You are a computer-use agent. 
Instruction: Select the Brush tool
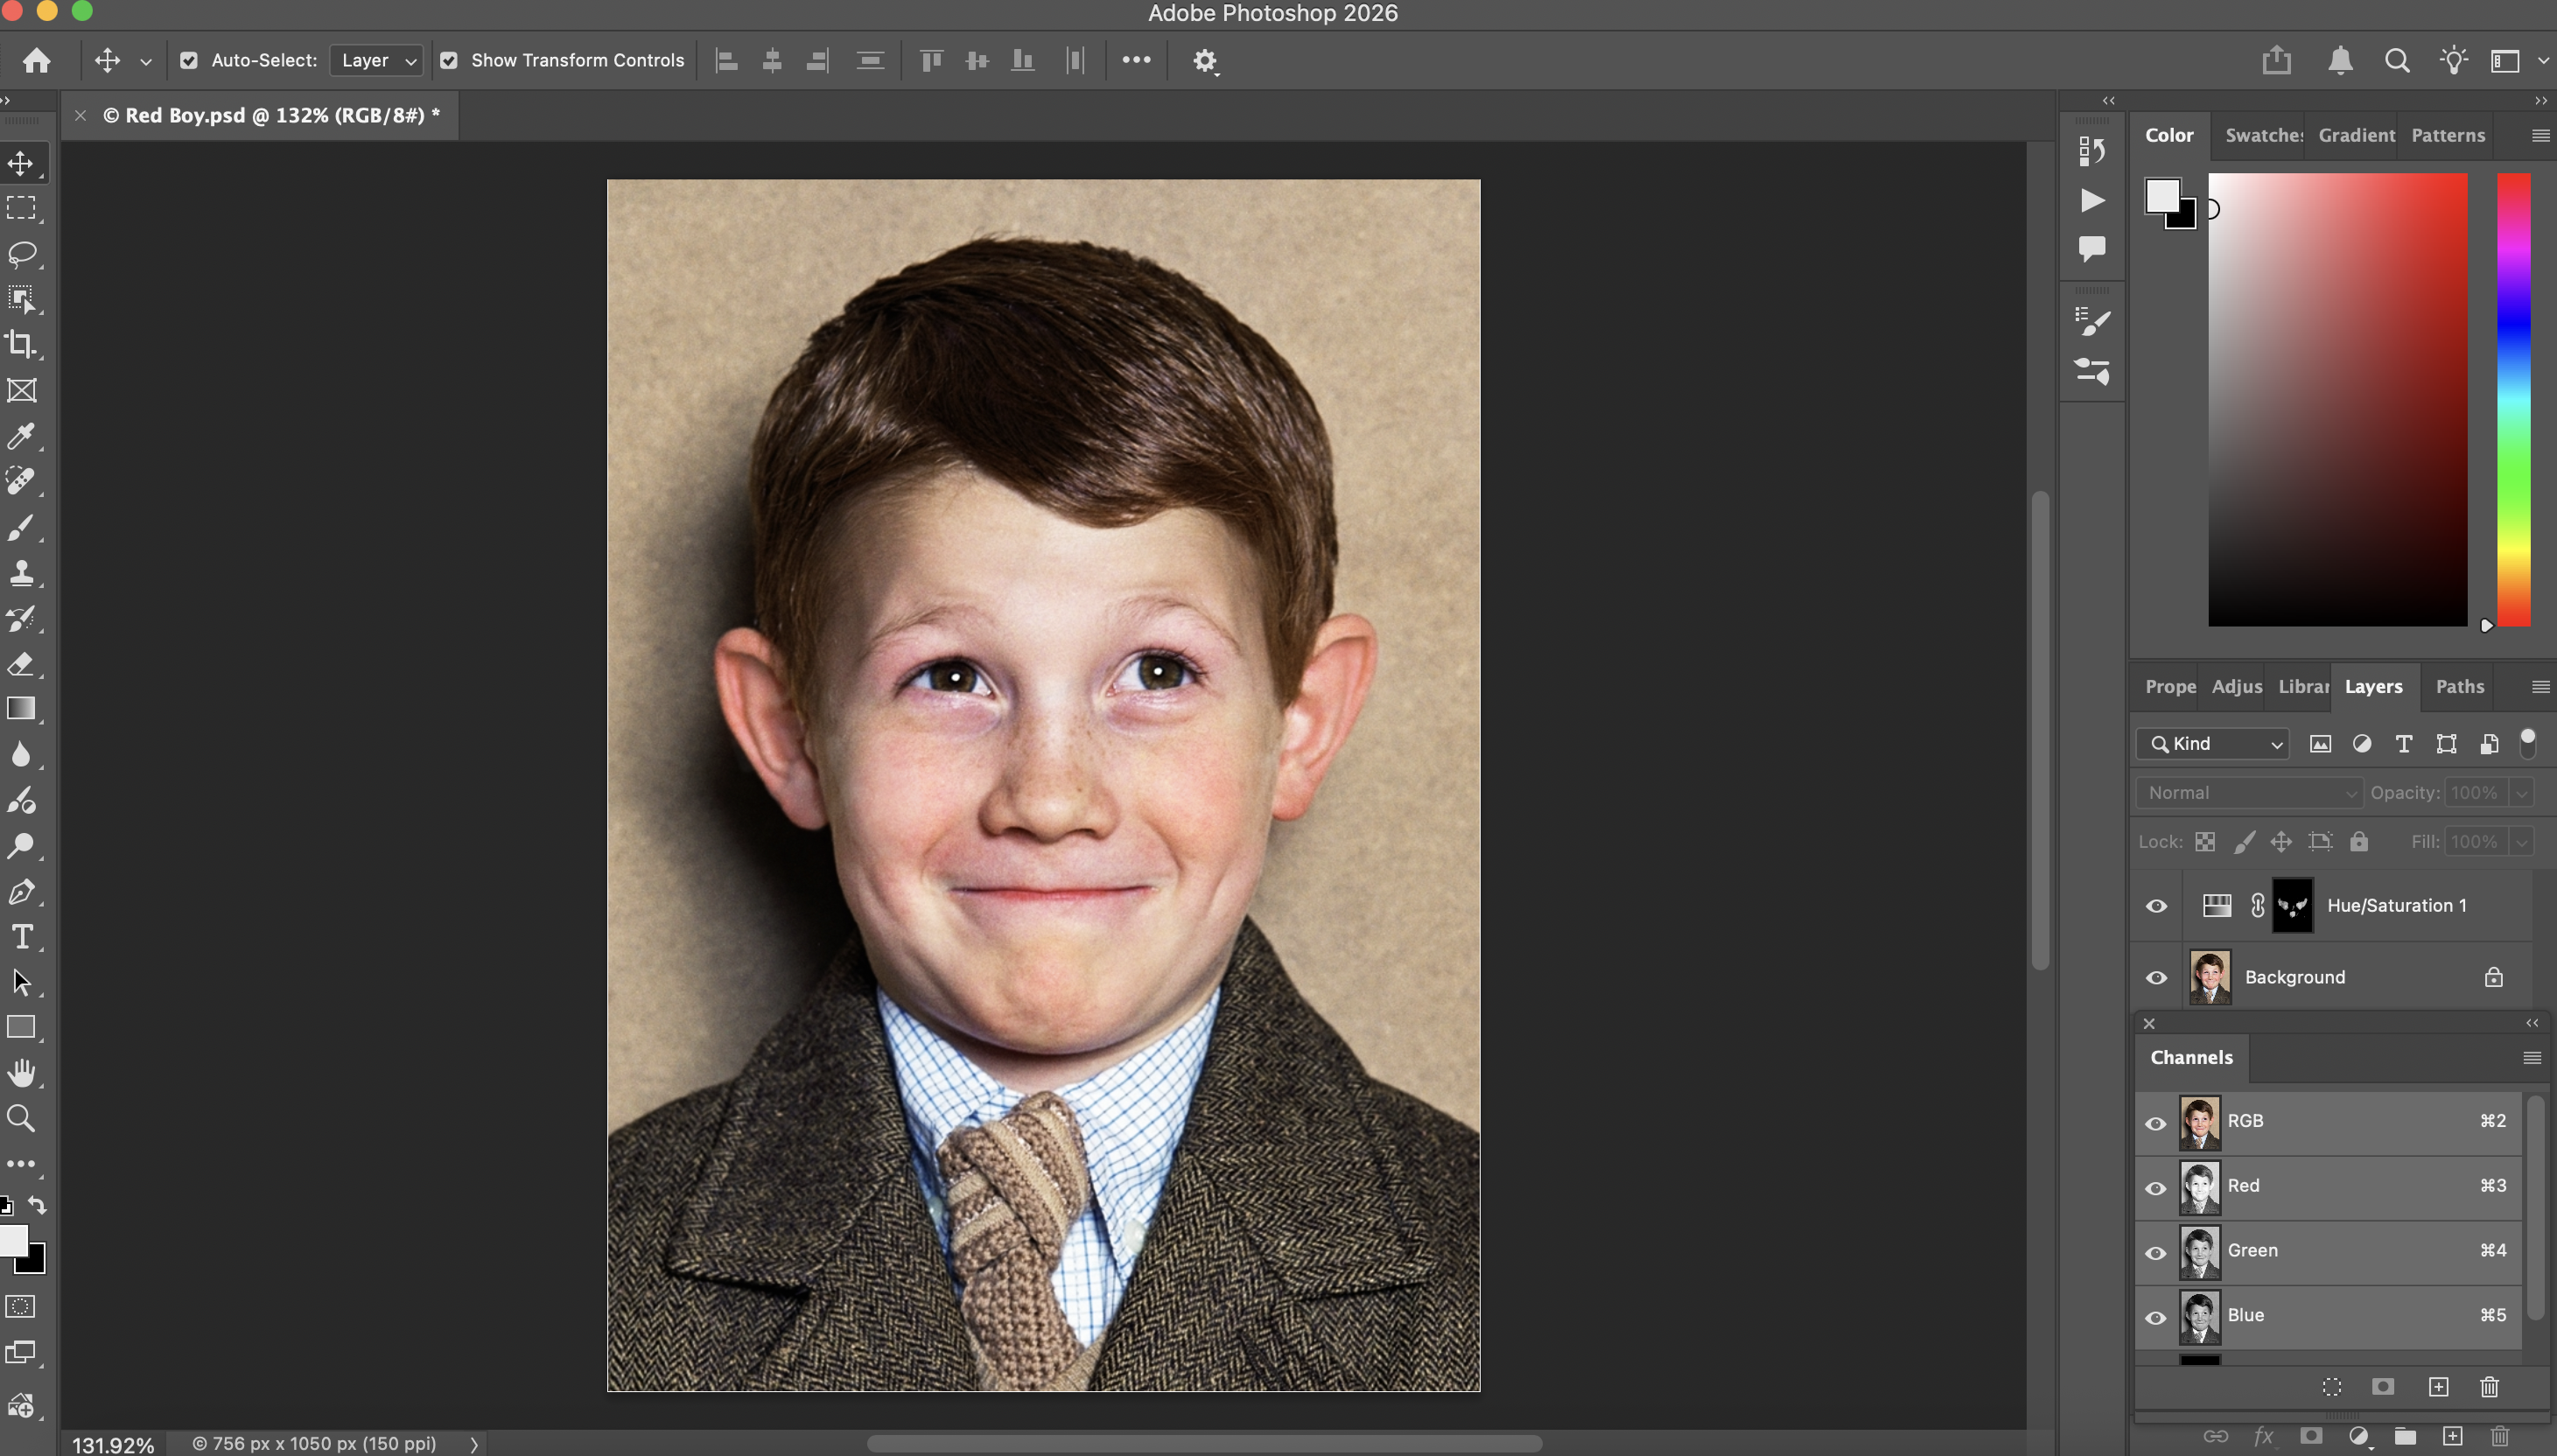click(x=22, y=527)
